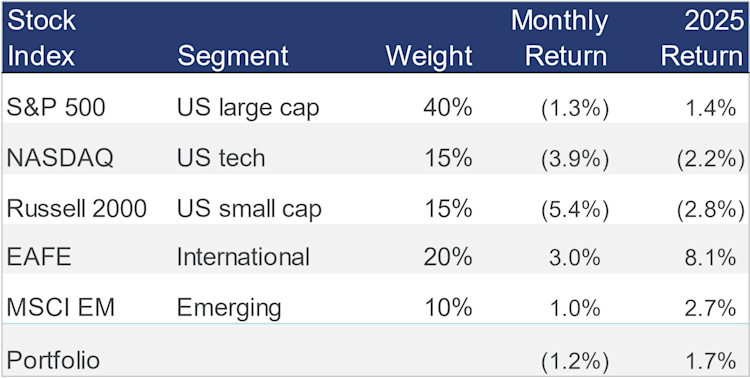Click the Weight column header
Image resolution: width=750 pixels, height=378 pixels.
(429, 56)
